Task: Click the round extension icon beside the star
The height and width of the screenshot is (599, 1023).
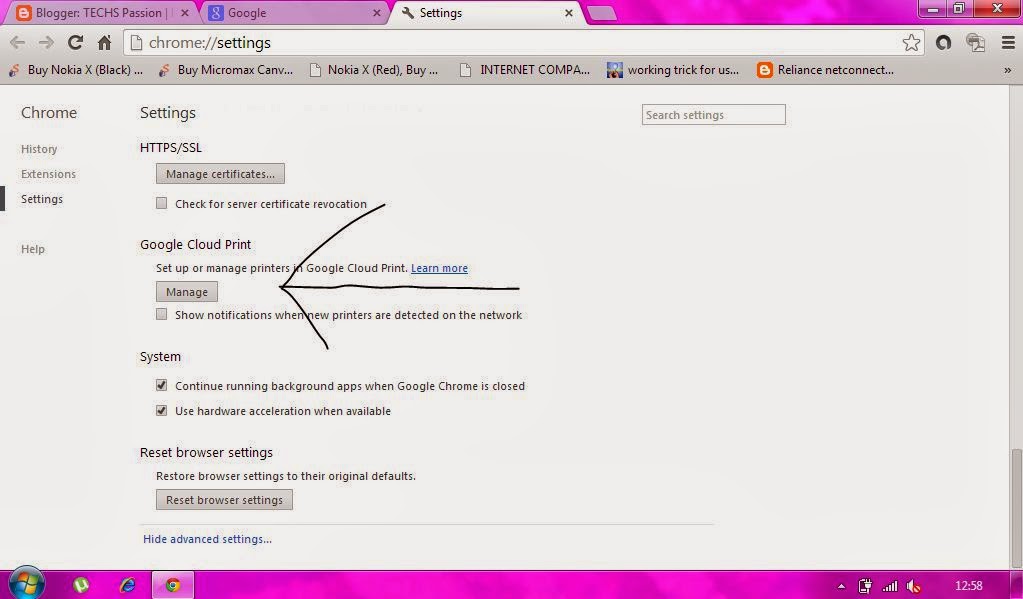Action: click(943, 43)
